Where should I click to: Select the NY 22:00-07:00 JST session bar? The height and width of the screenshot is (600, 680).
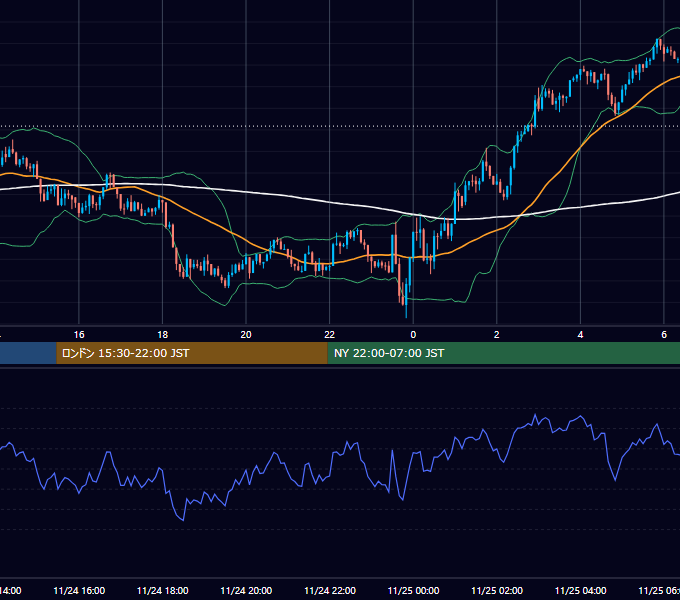pos(503,353)
